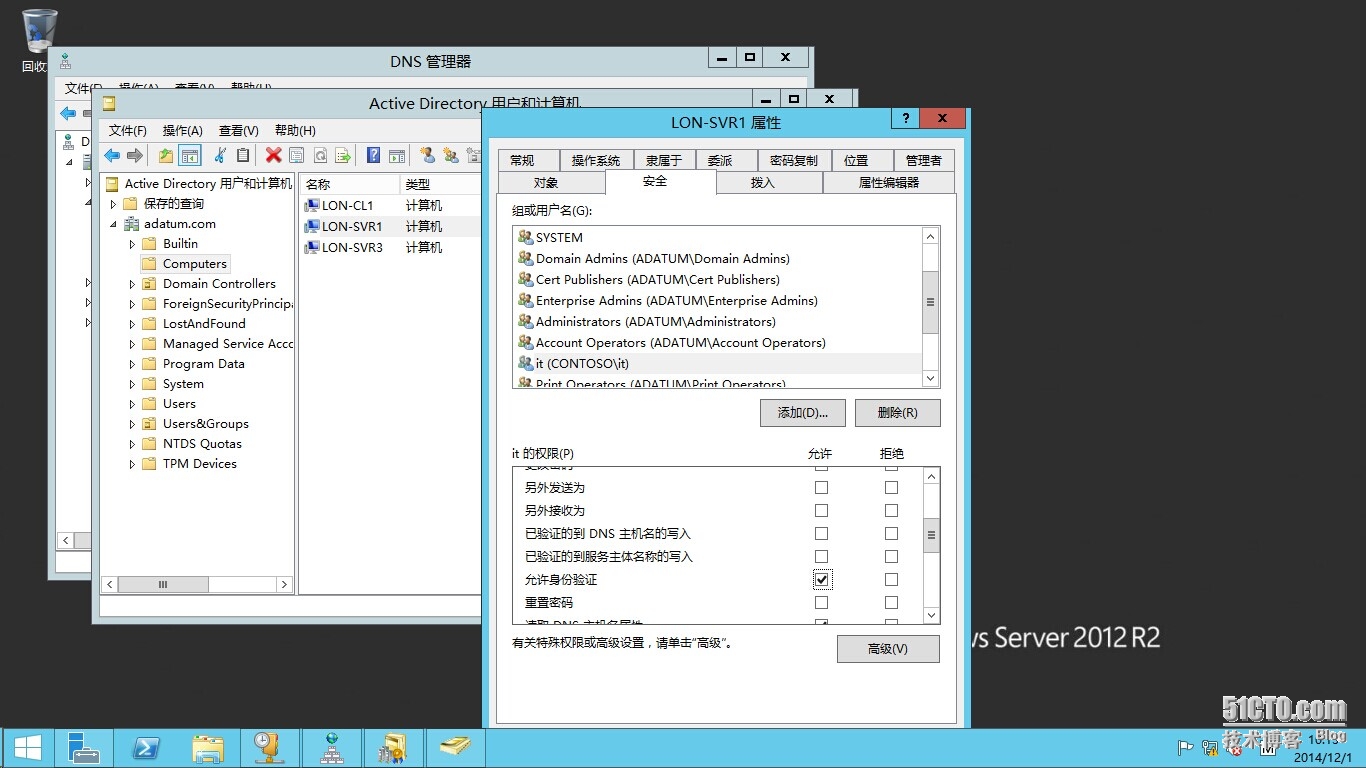Click right arrow of AD tree horizontal scrollbar

click(x=284, y=584)
